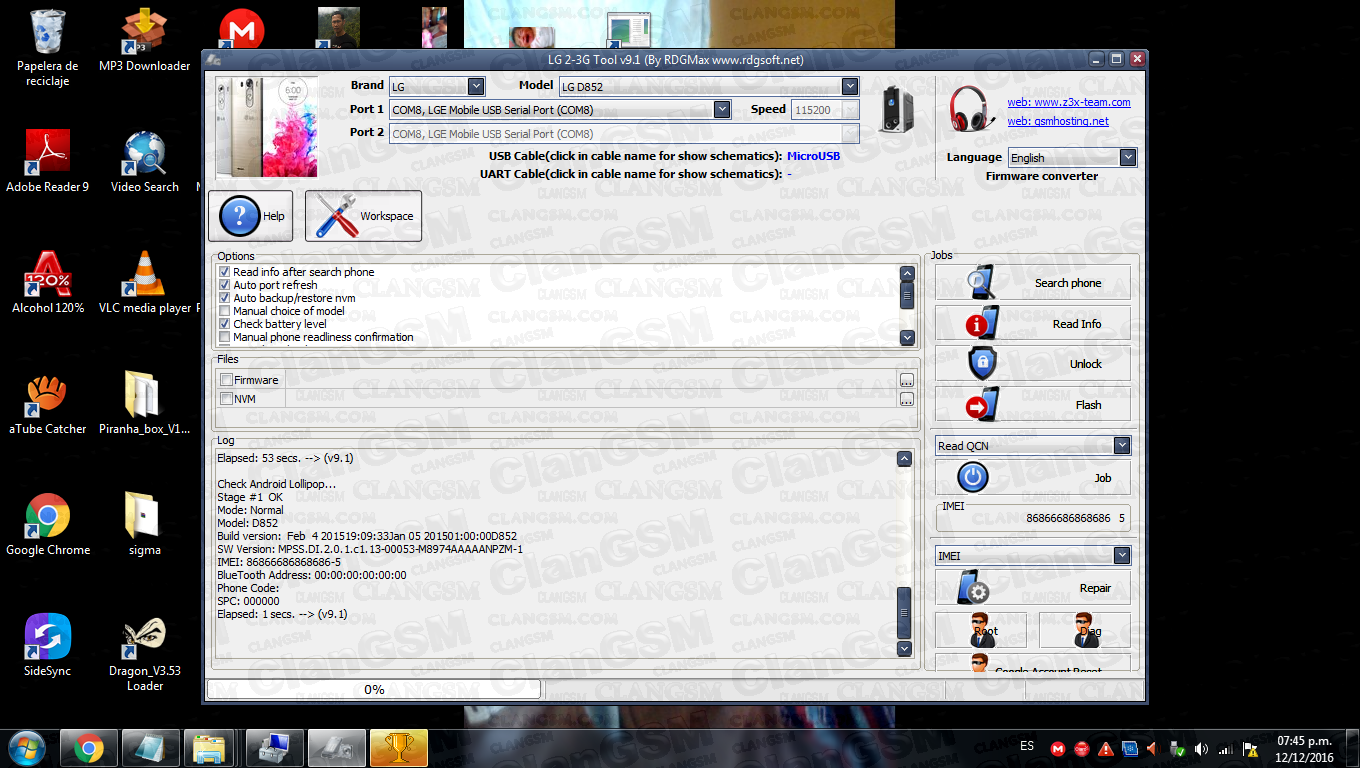Click the Search phone button

1032,283
